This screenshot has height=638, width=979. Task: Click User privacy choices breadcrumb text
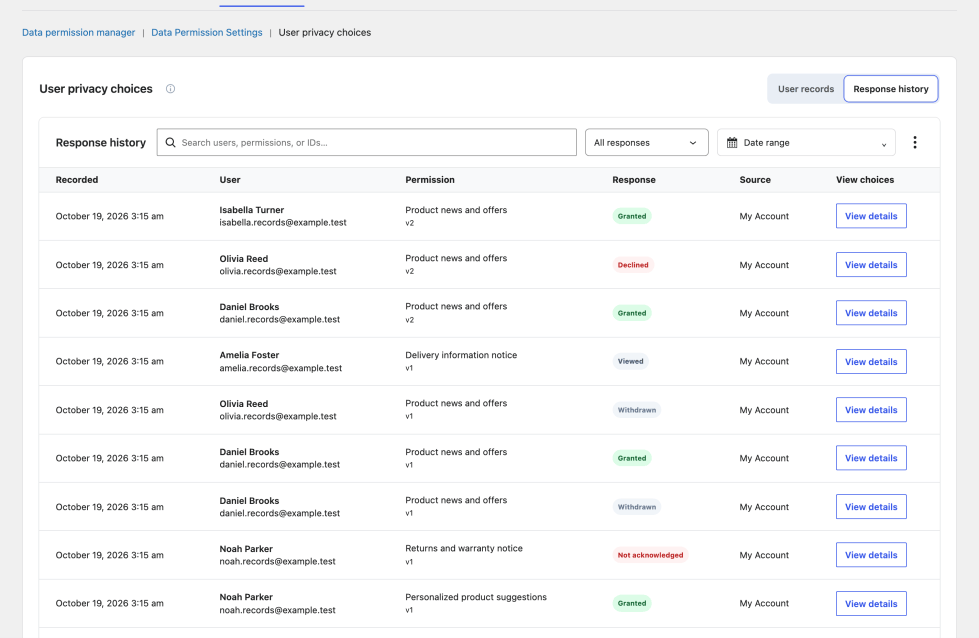[x=325, y=32]
